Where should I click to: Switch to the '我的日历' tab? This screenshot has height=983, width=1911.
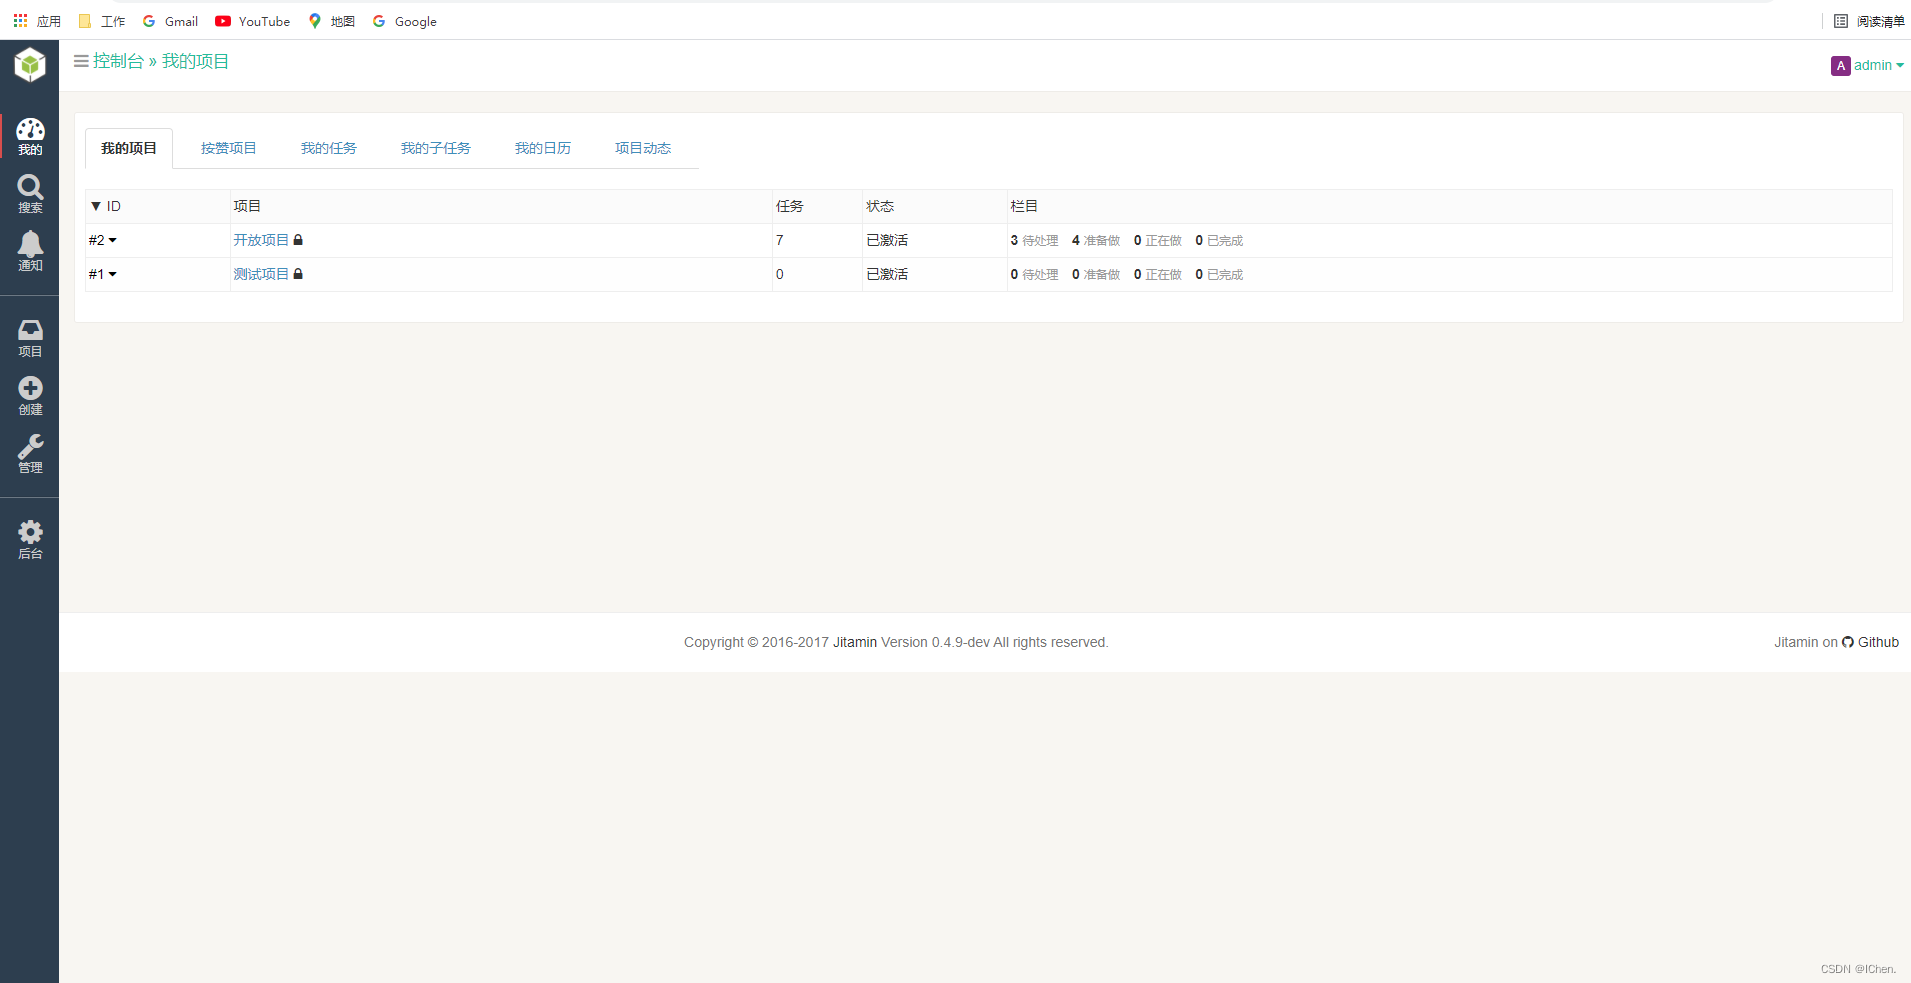543,148
